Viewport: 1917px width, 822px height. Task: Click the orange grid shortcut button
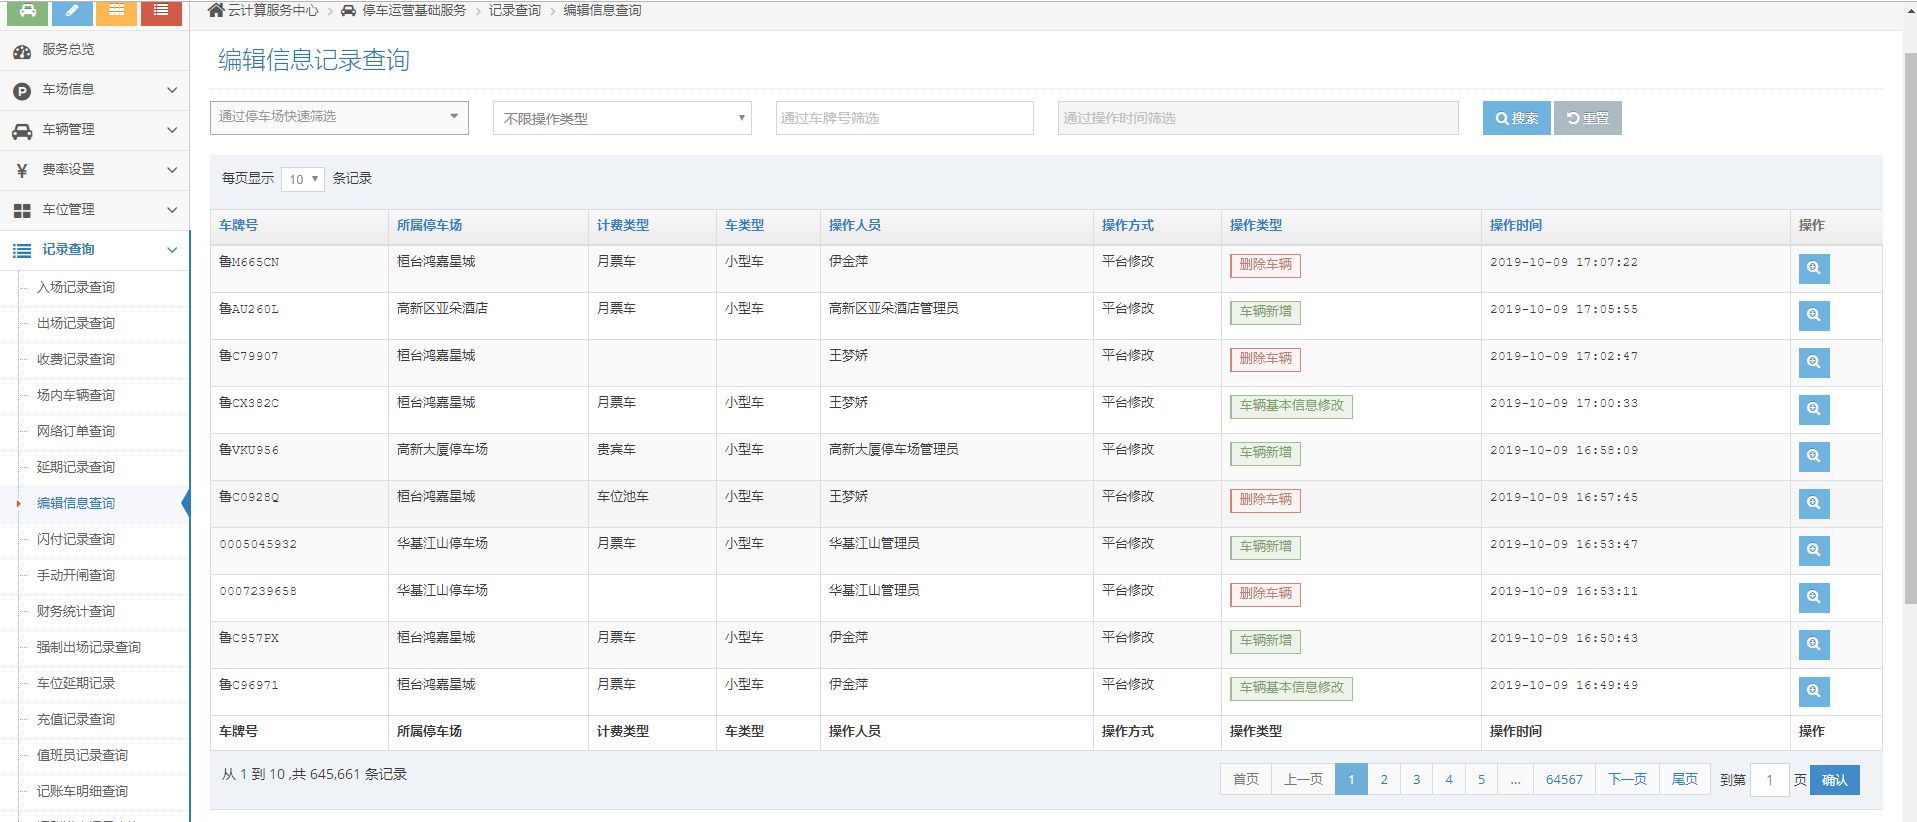click(117, 12)
